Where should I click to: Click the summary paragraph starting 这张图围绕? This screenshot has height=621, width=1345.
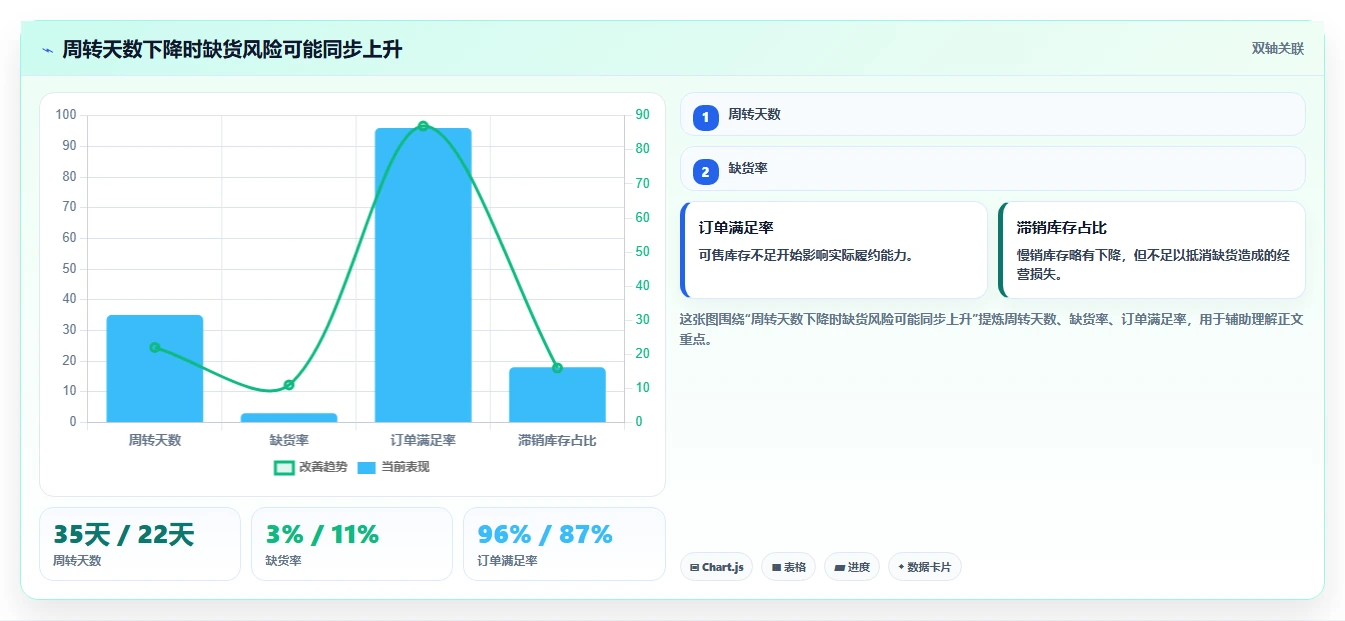pyautogui.click(x=991, y=329)
